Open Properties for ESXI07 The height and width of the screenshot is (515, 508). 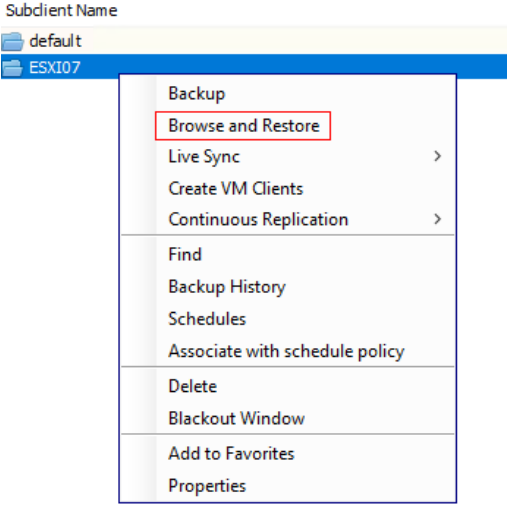tap(207, 486)
